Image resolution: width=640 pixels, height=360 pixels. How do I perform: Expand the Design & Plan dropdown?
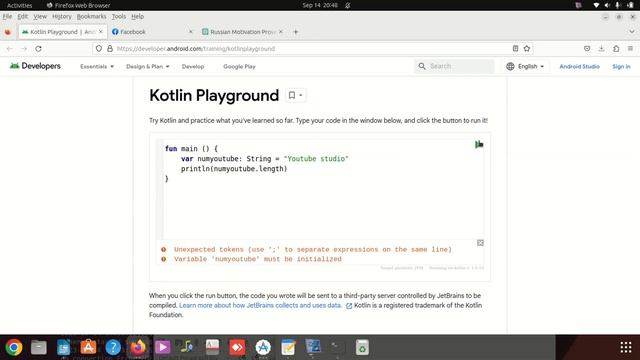click(x=147, y=66)
